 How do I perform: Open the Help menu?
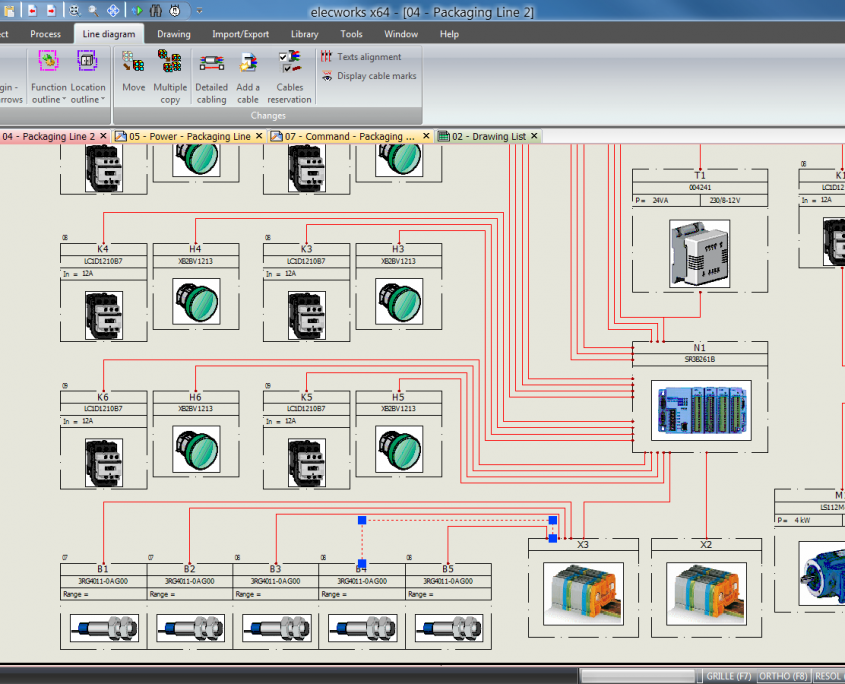click(449, 34)
